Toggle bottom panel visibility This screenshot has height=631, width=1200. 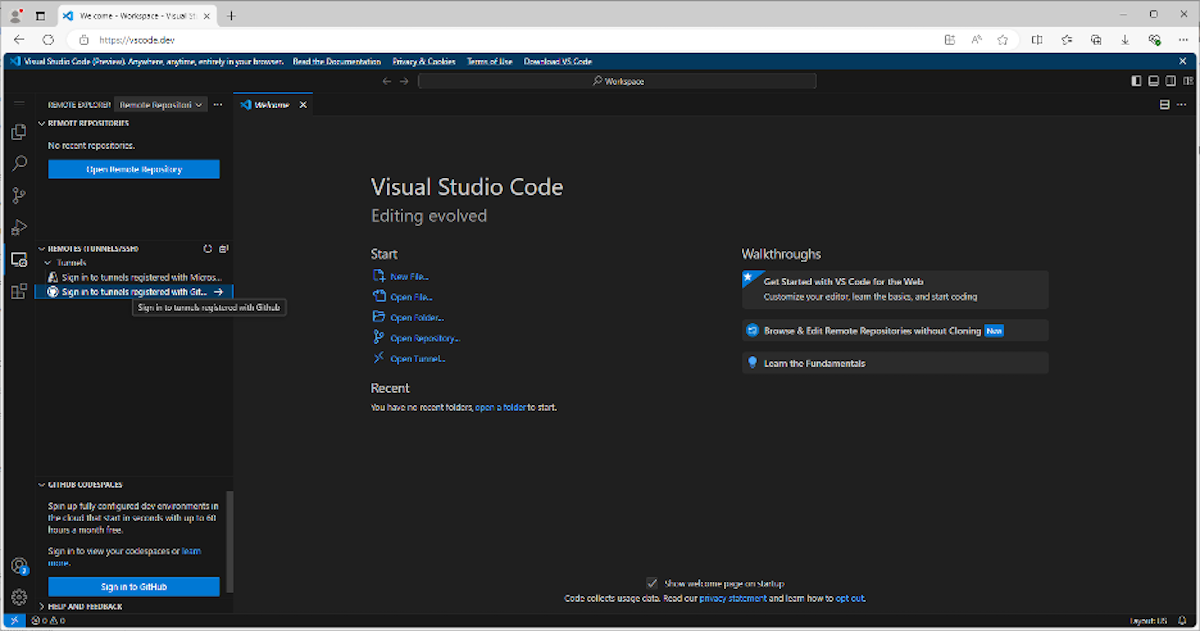[1153, 81]
